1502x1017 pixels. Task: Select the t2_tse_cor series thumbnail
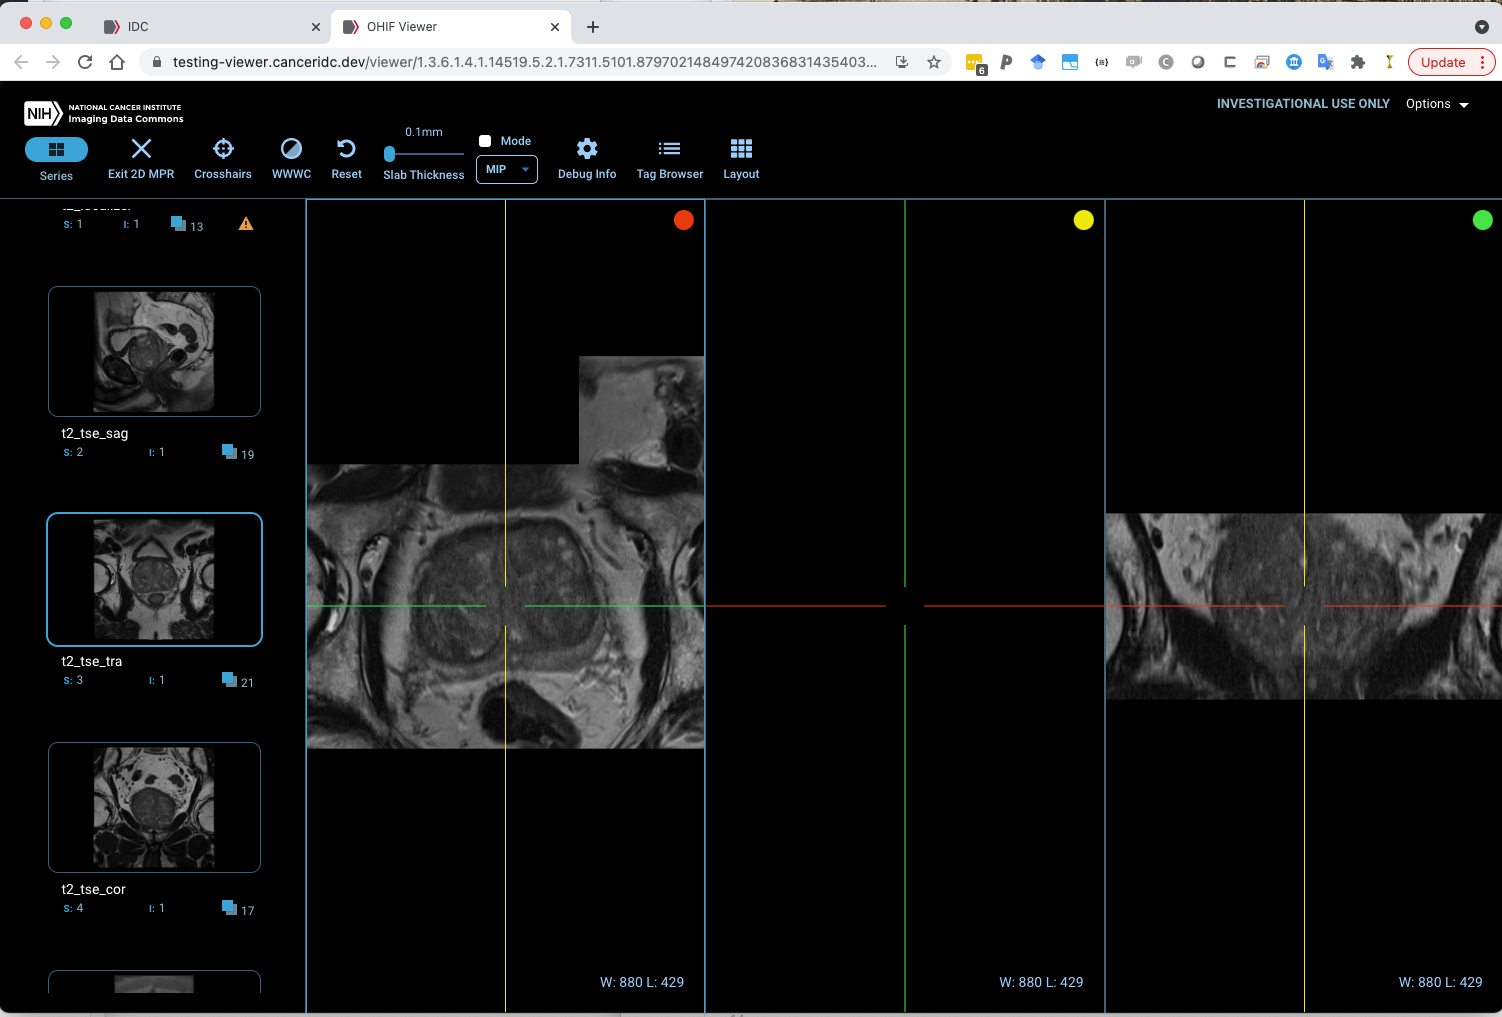tap(154, 808)
